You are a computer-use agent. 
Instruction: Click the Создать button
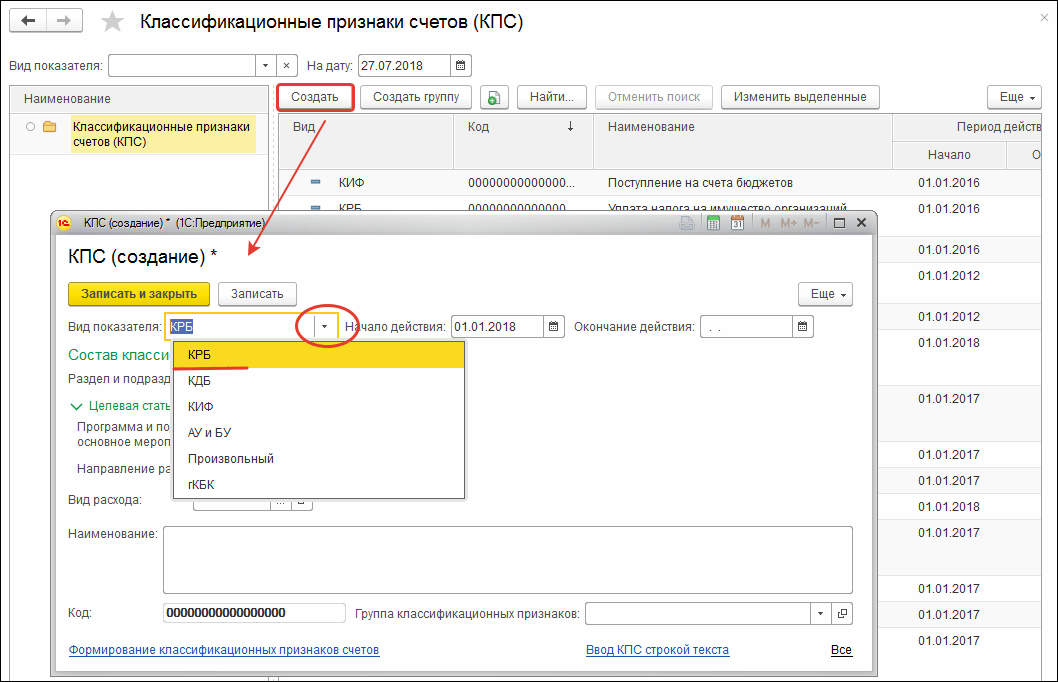coord(314,97)
